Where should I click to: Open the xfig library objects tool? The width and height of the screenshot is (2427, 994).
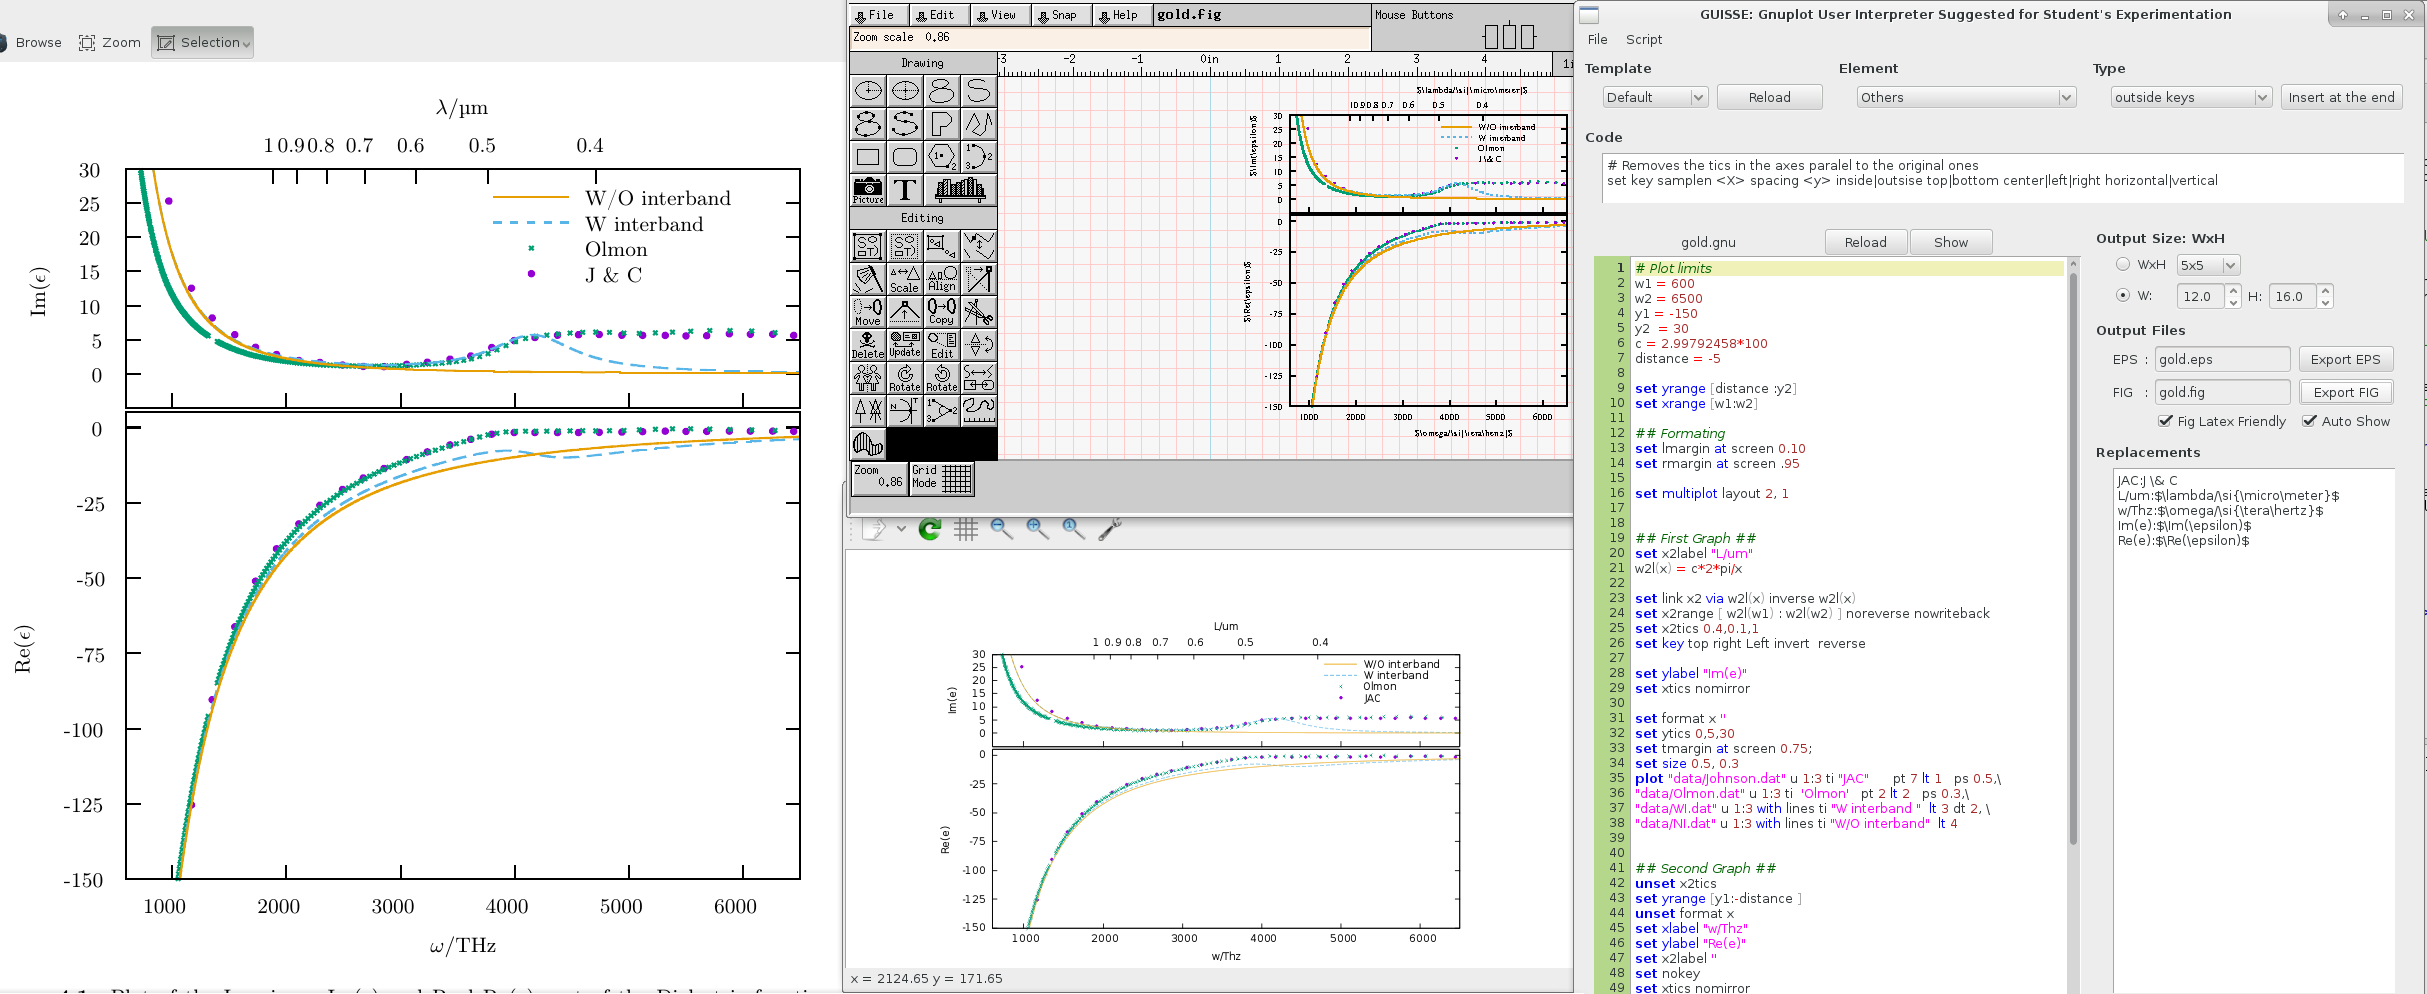pyautogui.click(x=960, y=189)
